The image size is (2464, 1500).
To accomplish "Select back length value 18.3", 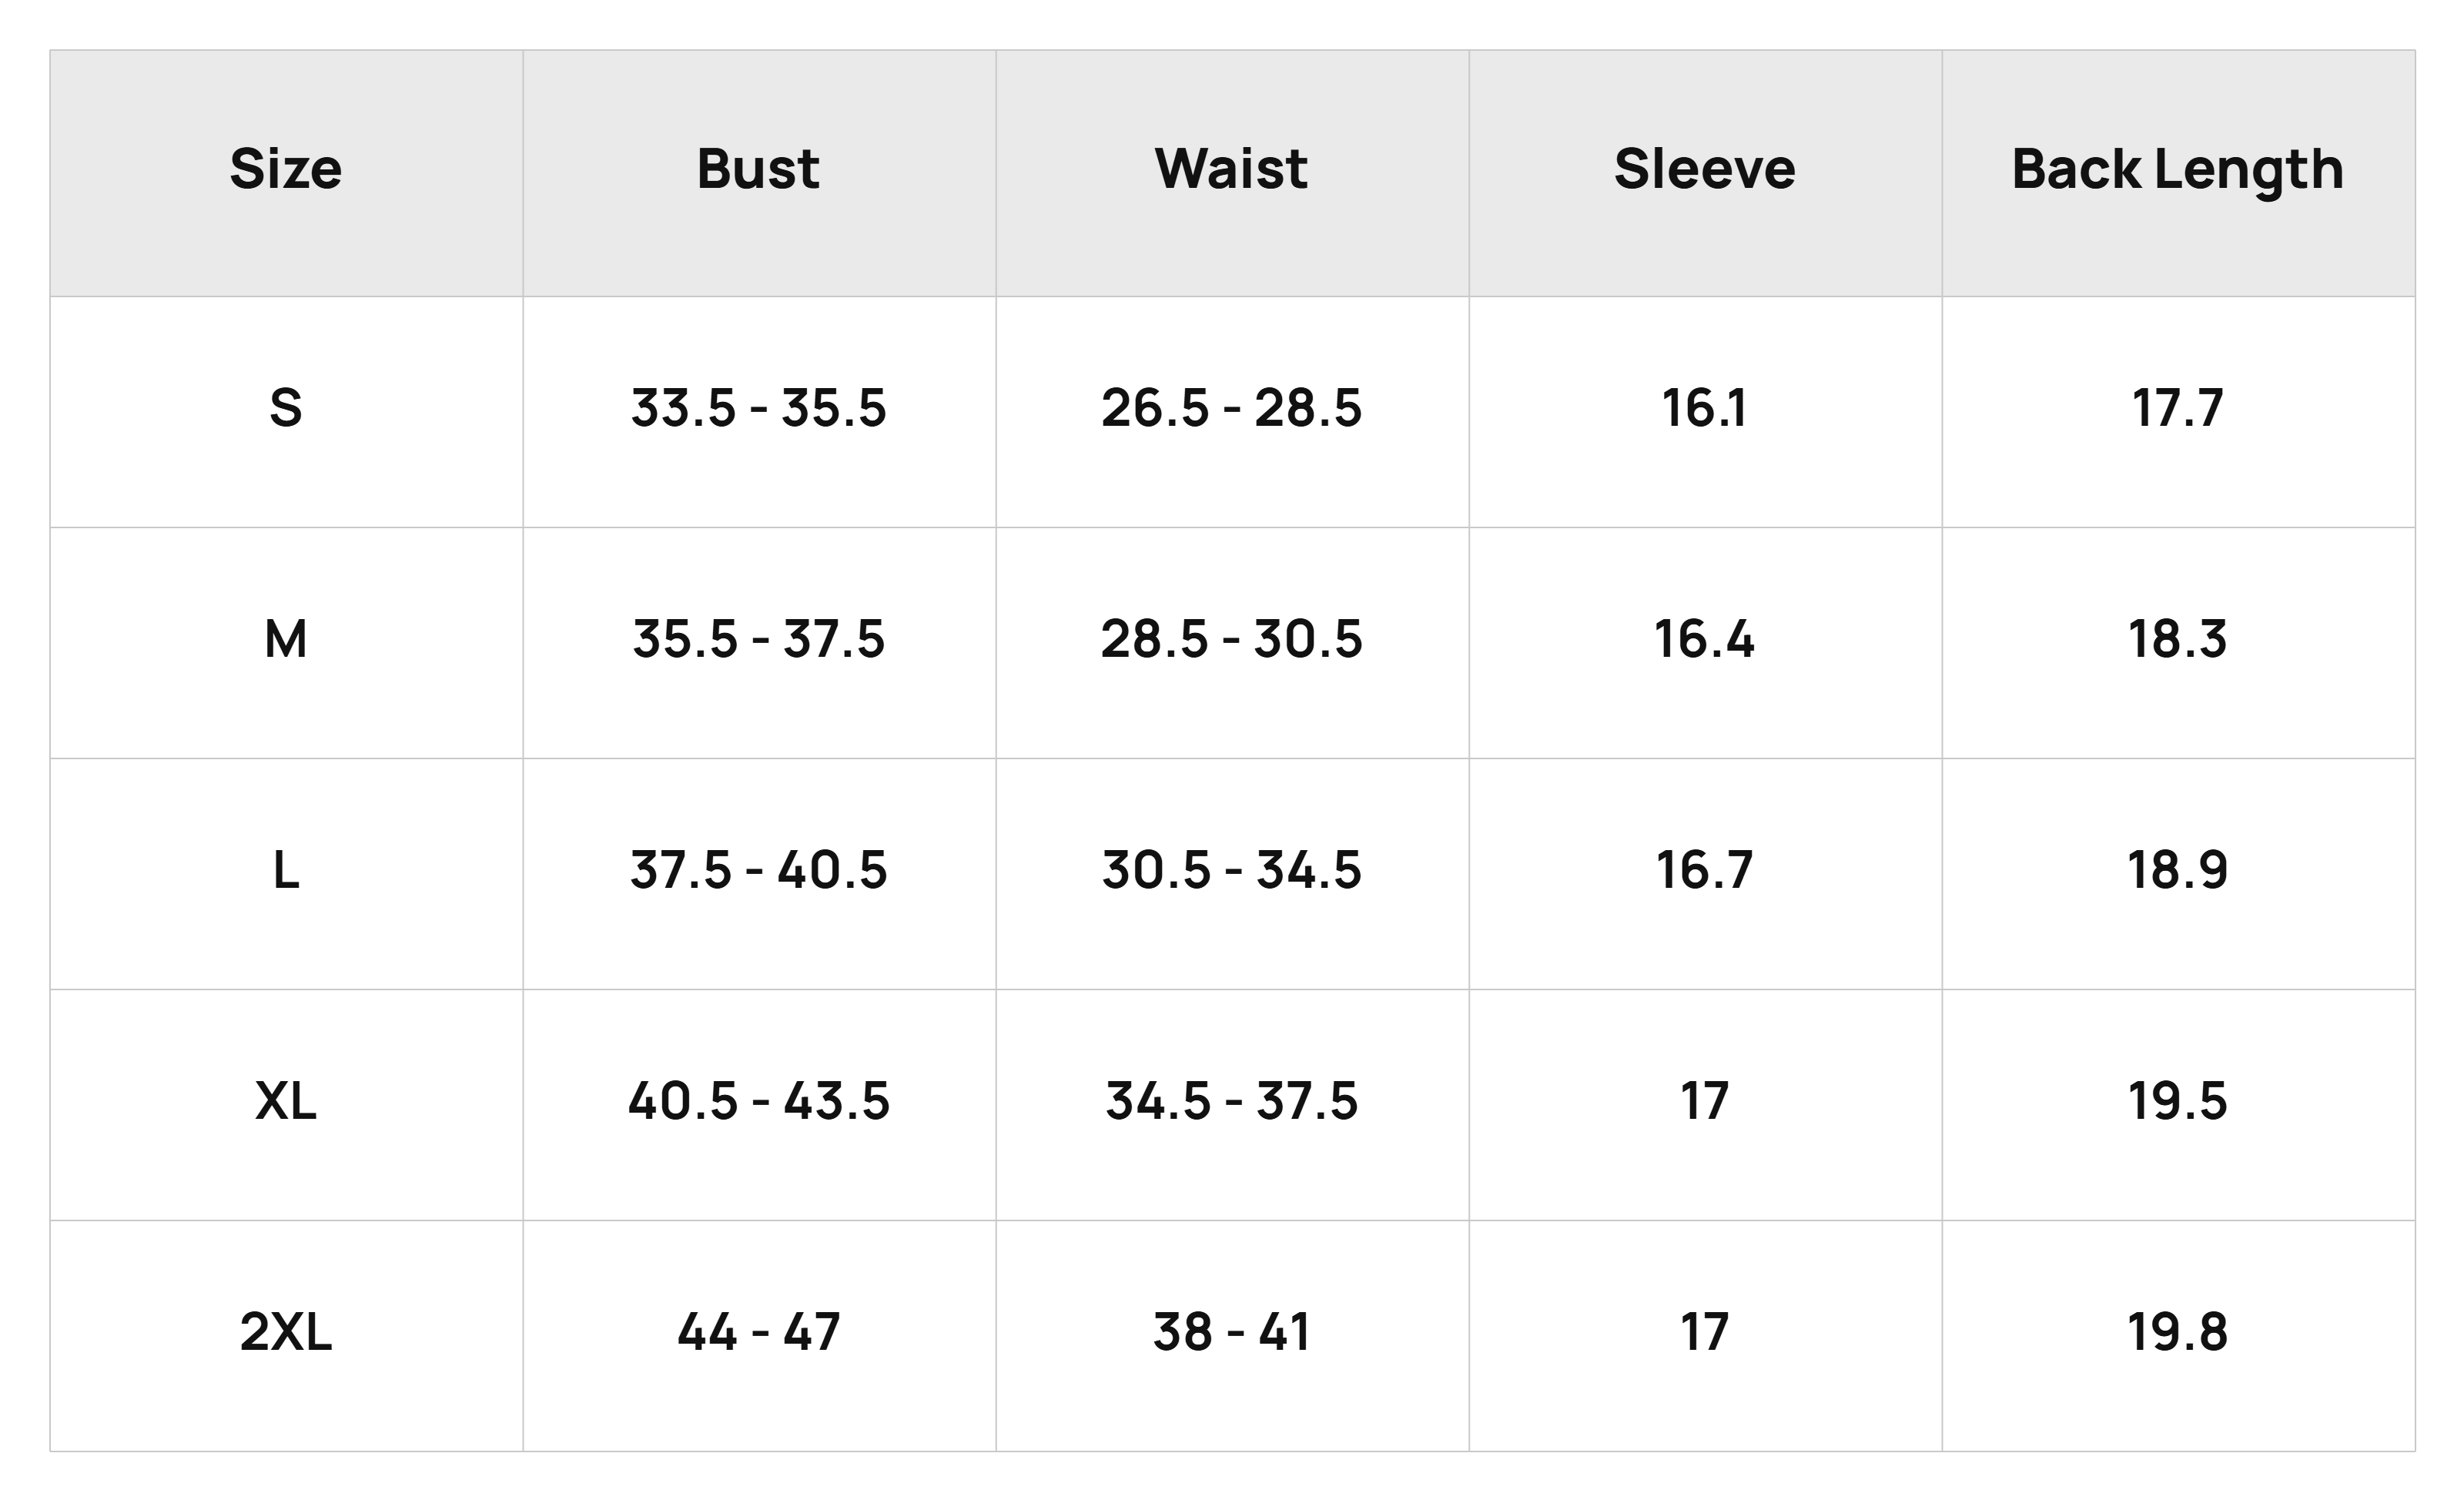I will pyautogui.click(x=2178, y=639).
